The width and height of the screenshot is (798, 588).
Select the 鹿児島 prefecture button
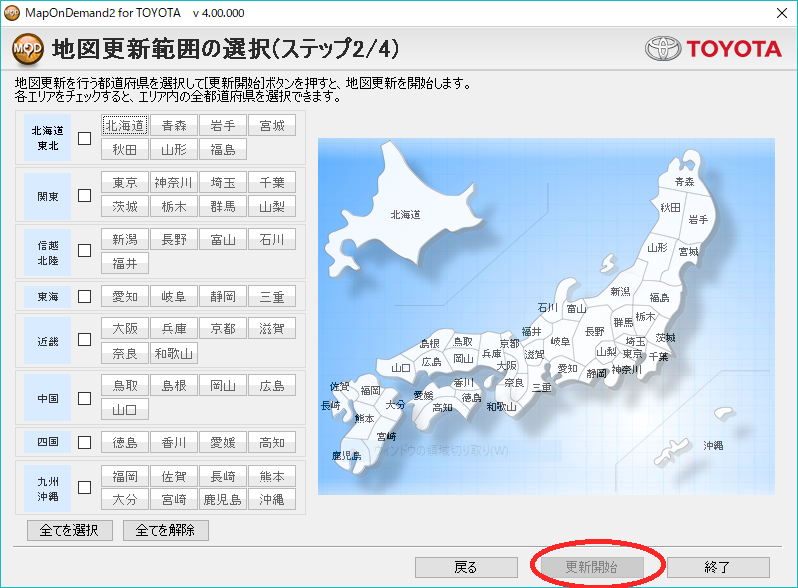223,499
